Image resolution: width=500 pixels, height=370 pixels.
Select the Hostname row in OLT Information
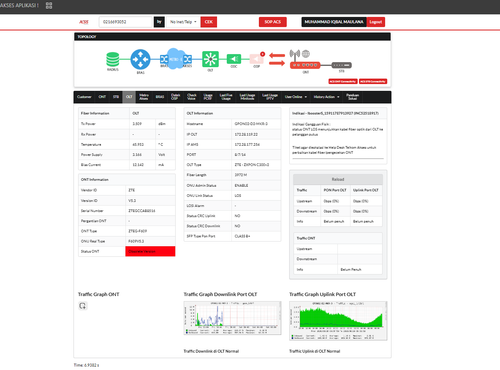pyautogui.click(x=232, y=124)
